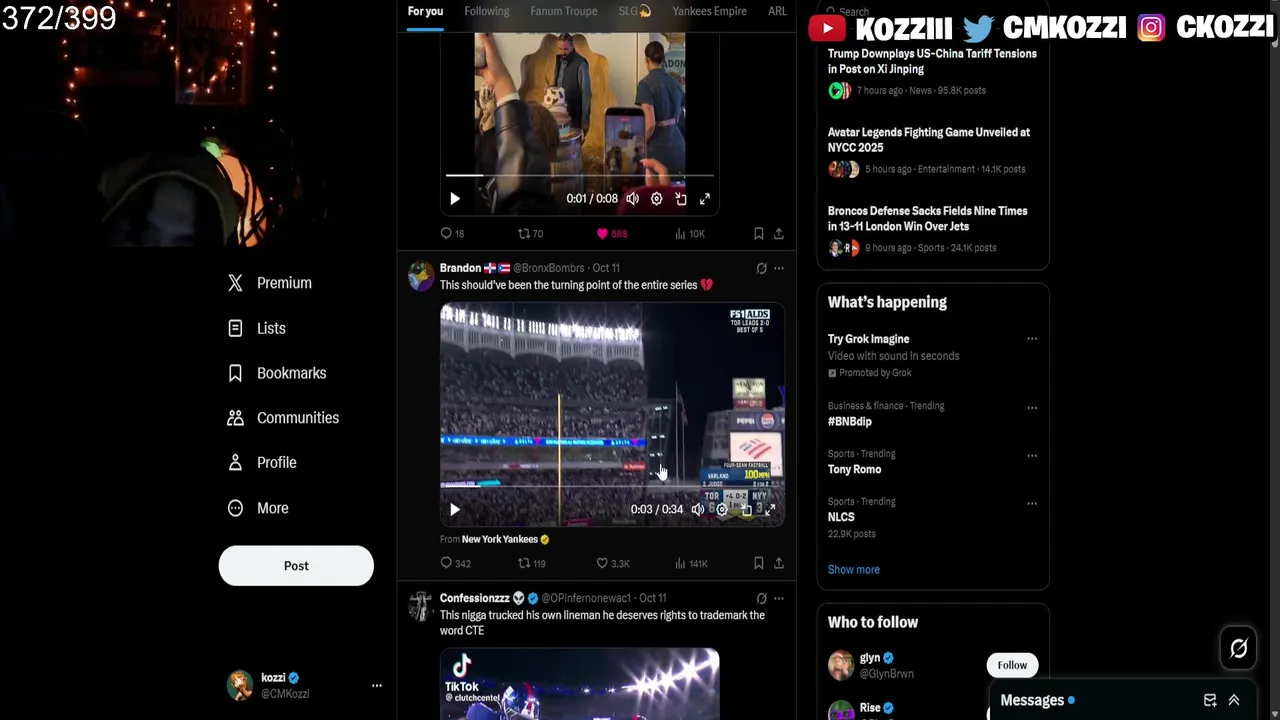The image size is (1280, 720).
Task: Mute the top video's volume
Action: point(632,199)
